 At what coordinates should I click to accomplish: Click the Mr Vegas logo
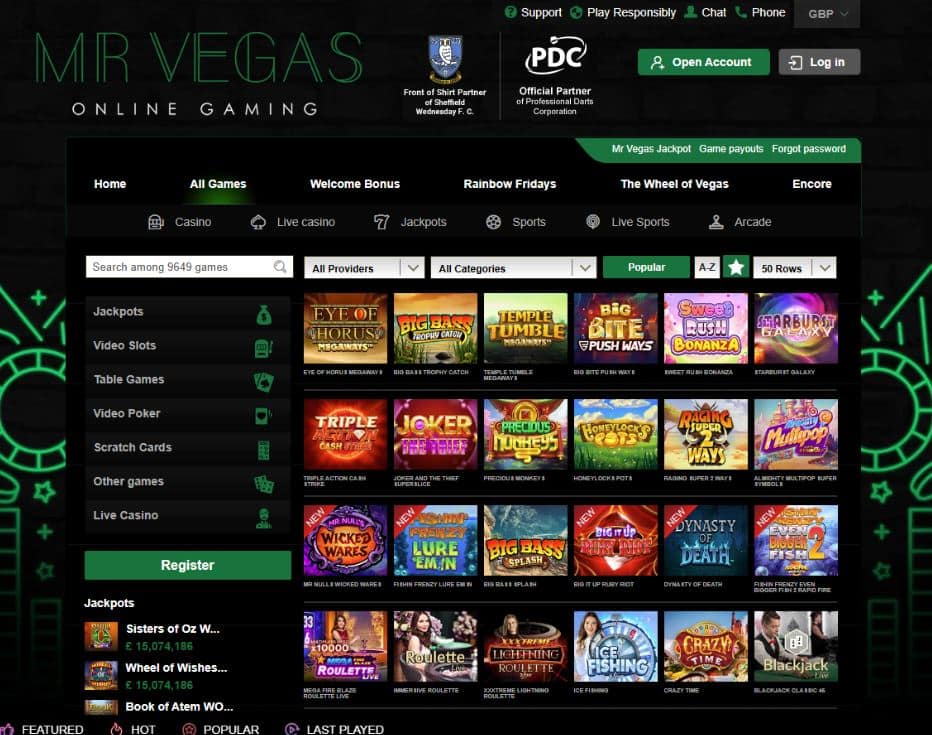199,74
